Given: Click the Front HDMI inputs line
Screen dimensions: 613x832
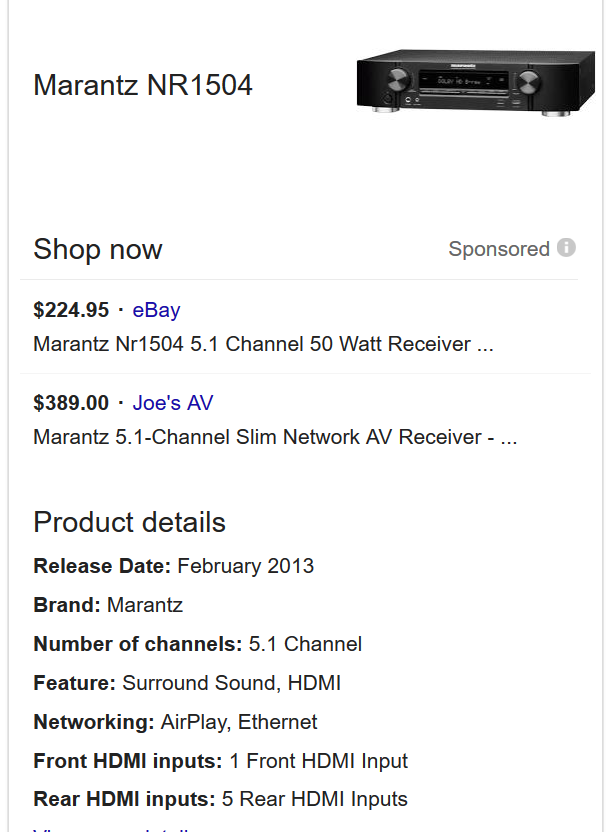Looking at the screenshot, I should point(220,761).
